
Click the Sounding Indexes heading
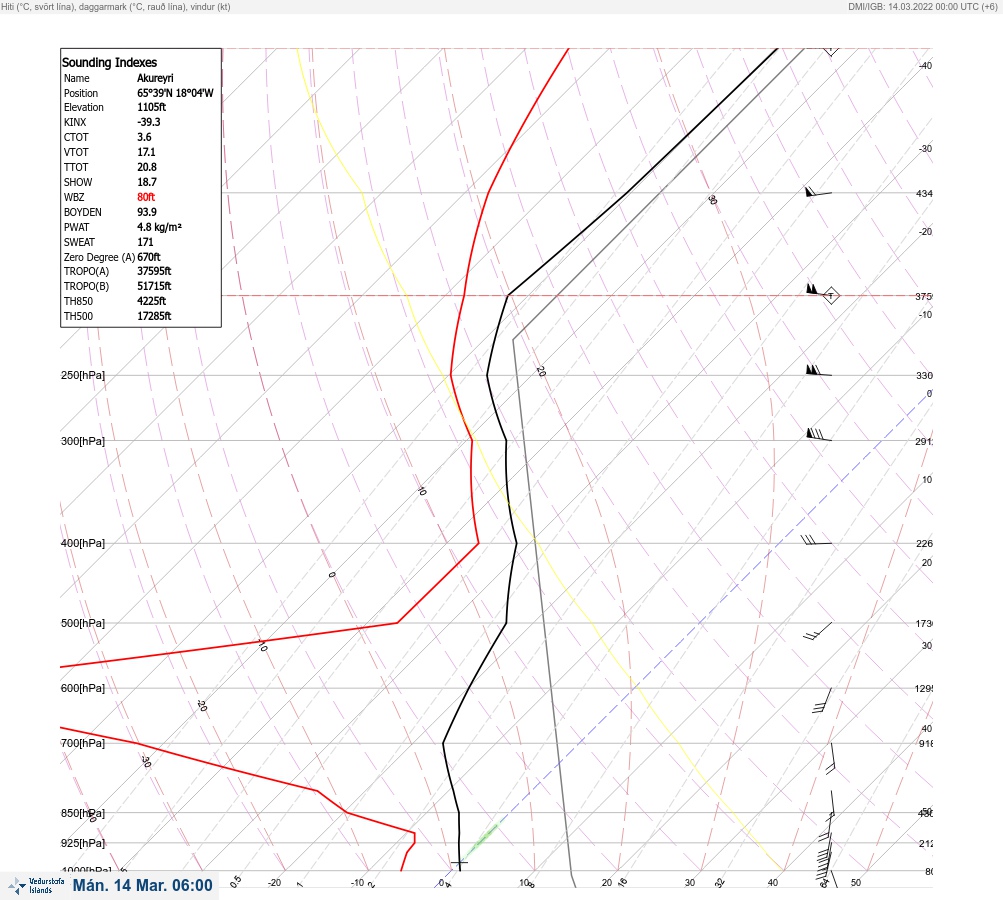pyautogui.click(x=109, y=62)
